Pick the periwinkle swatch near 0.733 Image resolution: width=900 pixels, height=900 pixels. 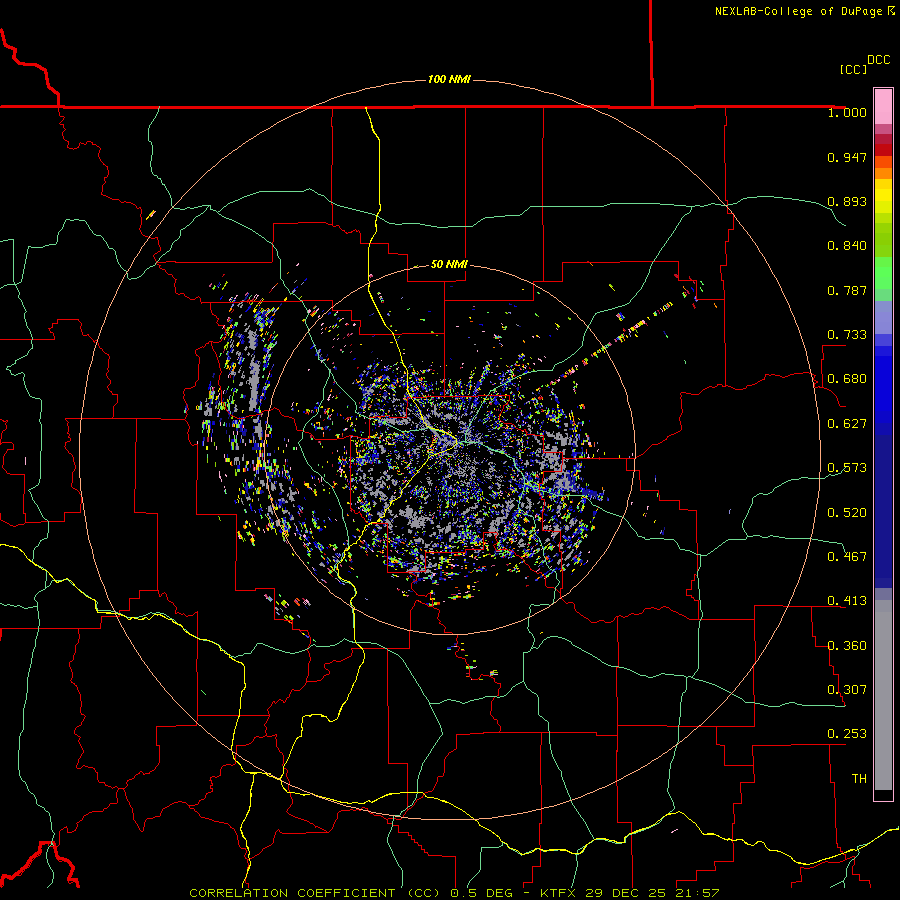883,317
